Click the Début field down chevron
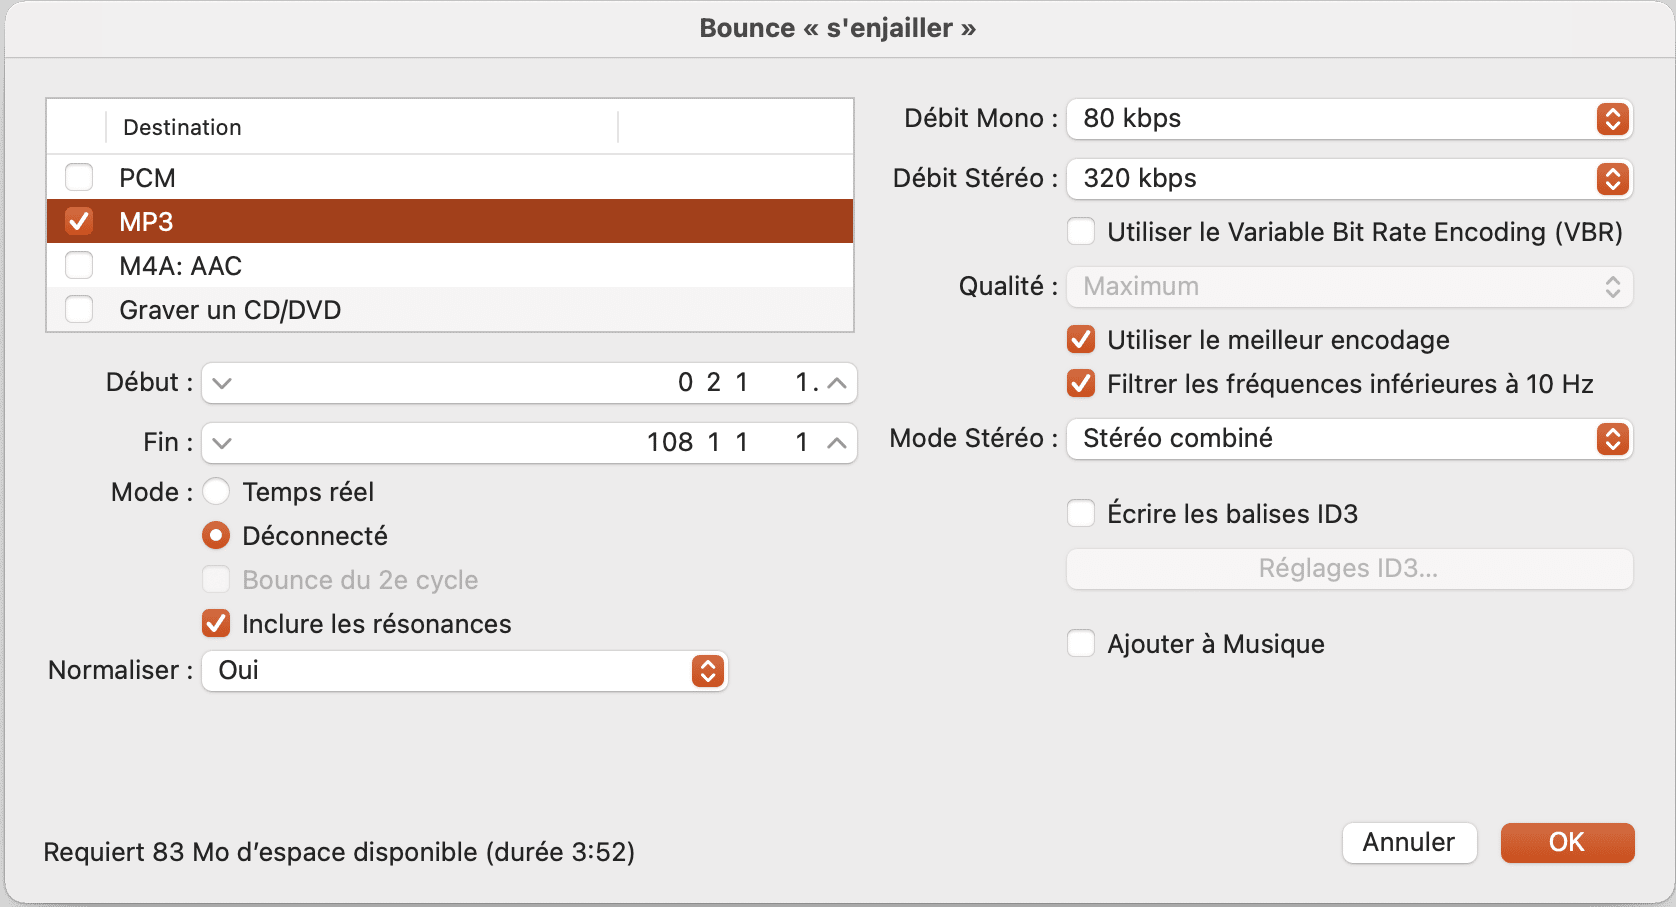 222,383
